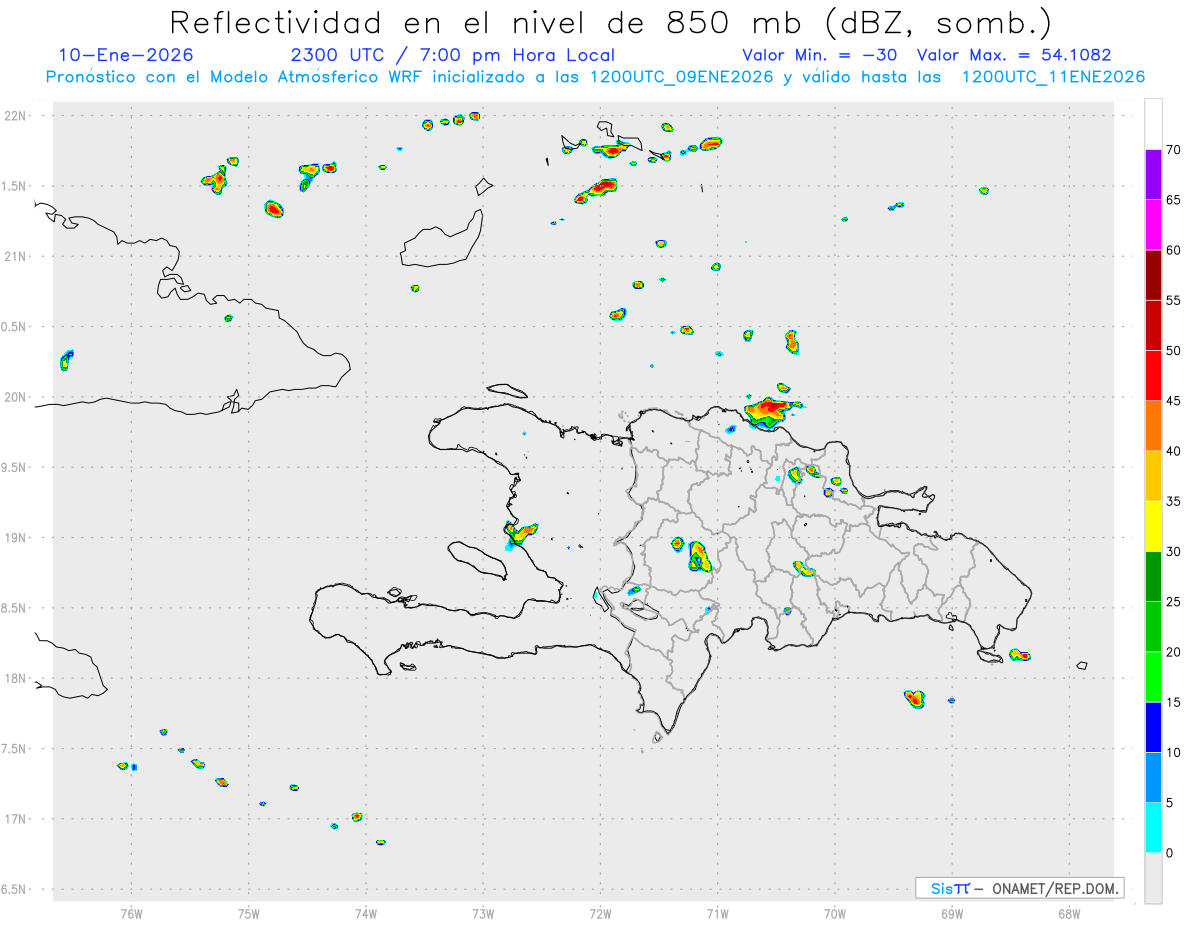Click the purple 65–70 dBZ color band

(1153, 174)
